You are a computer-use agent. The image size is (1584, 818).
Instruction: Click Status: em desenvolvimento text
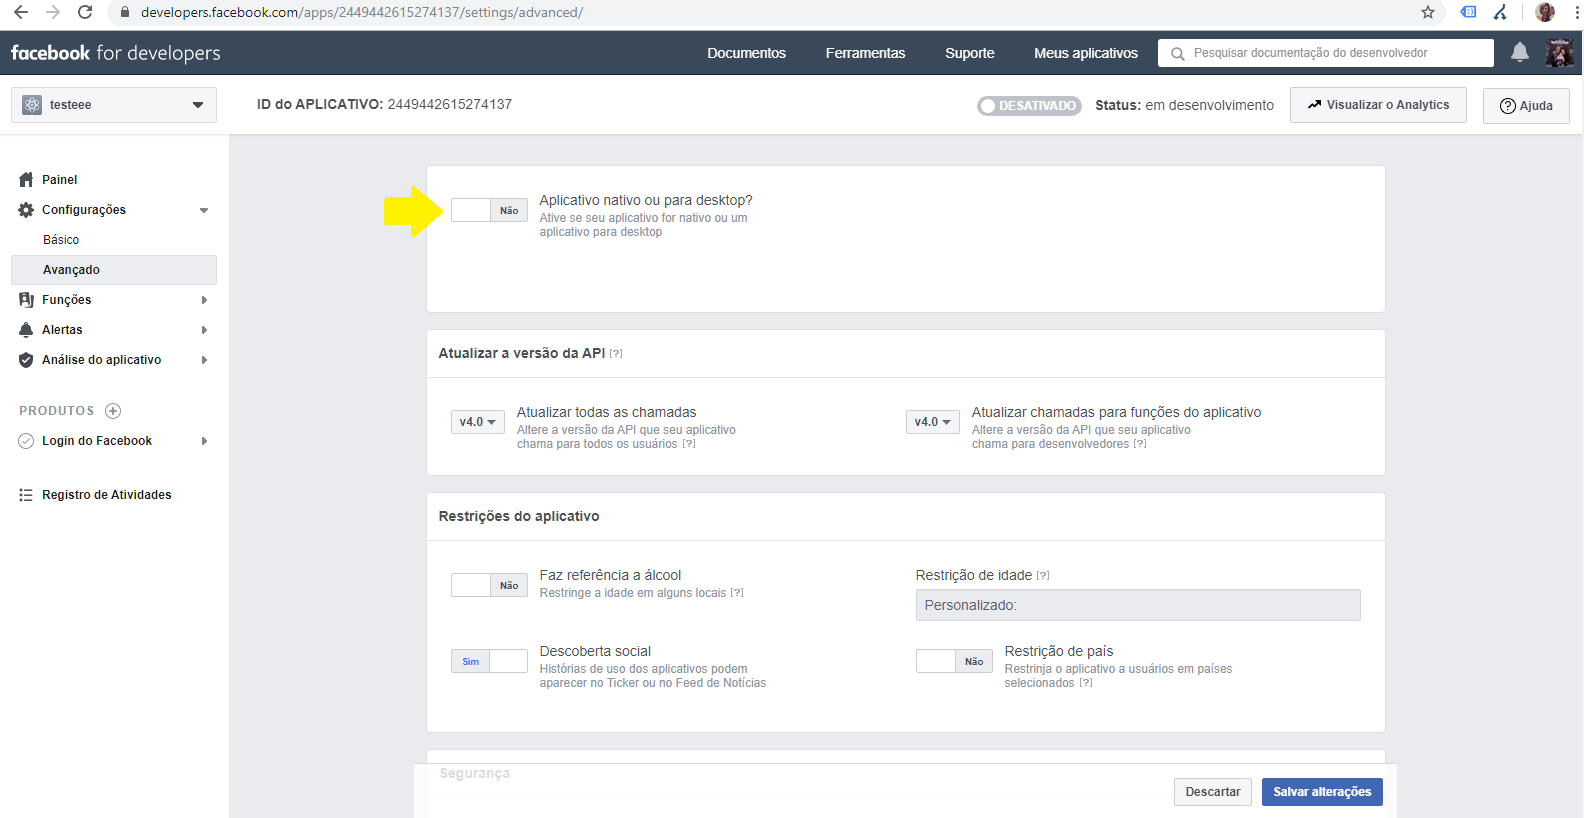1184,105
